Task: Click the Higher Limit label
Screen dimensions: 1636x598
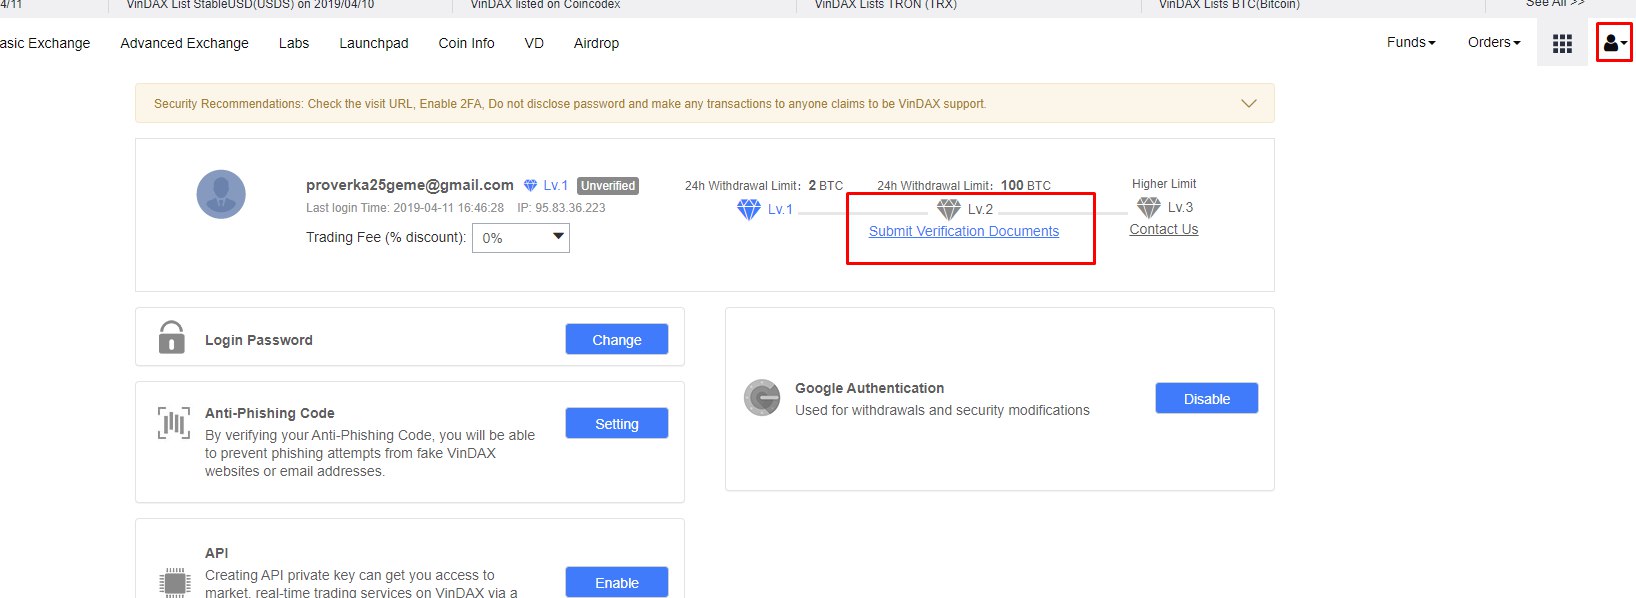Action: 1164,184
